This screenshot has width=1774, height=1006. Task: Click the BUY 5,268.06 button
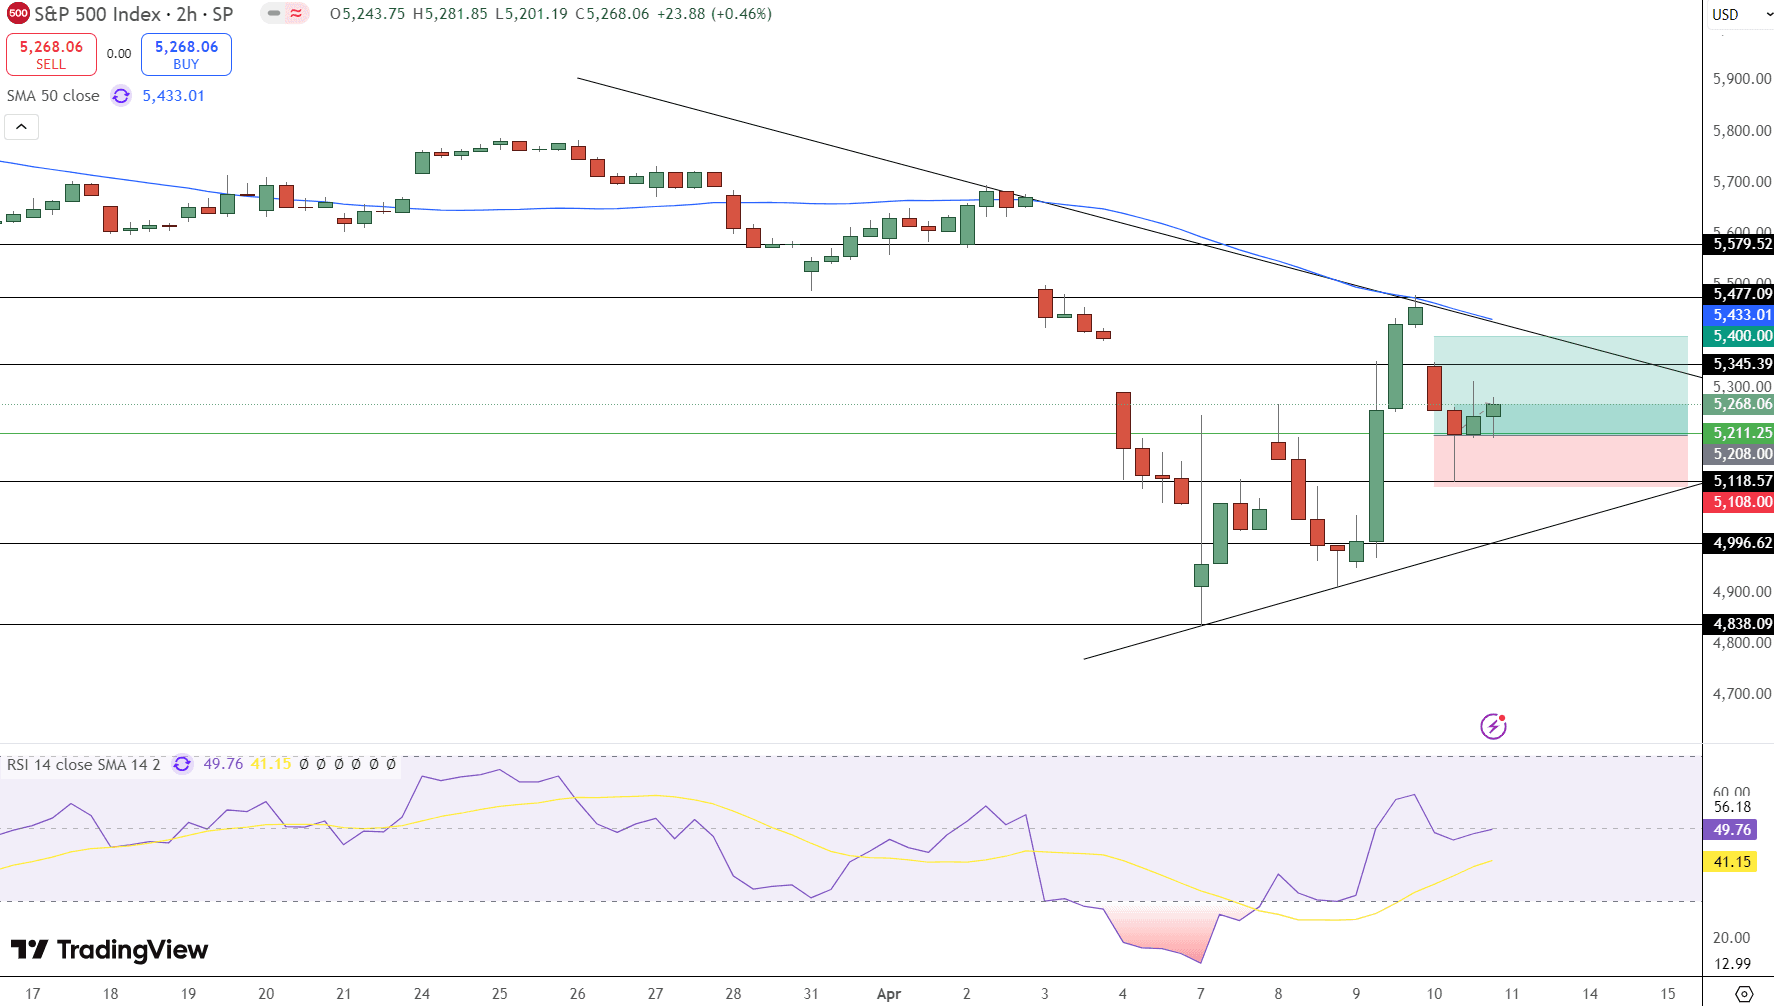click(186, 54)
